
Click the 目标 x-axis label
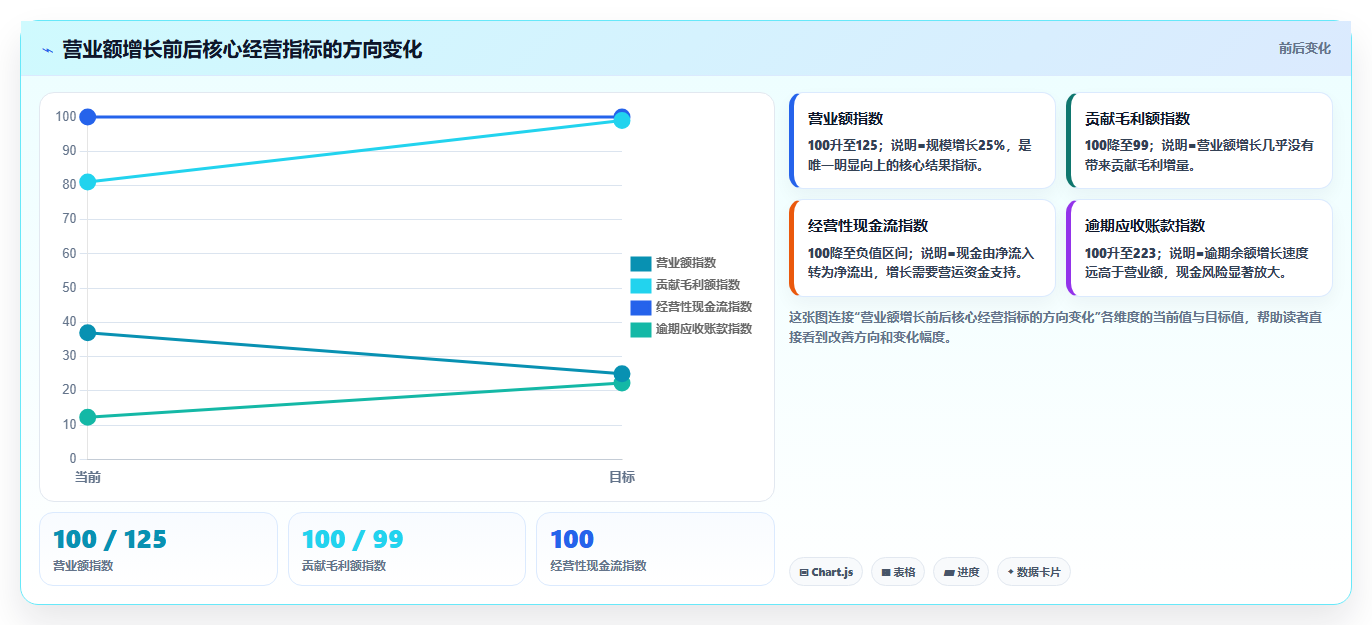(622, 478)
